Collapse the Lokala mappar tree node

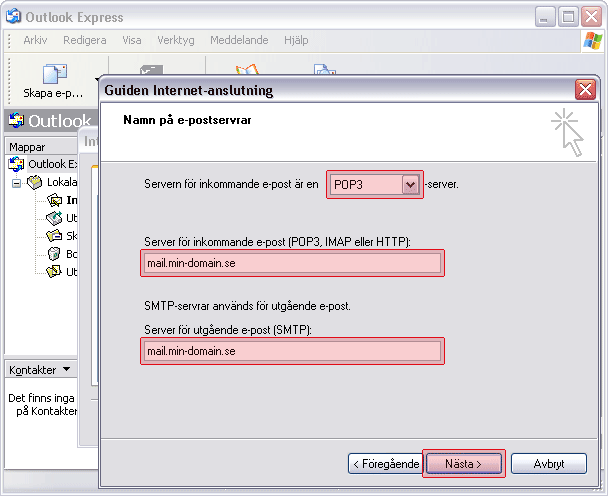[x=16, y=183]
